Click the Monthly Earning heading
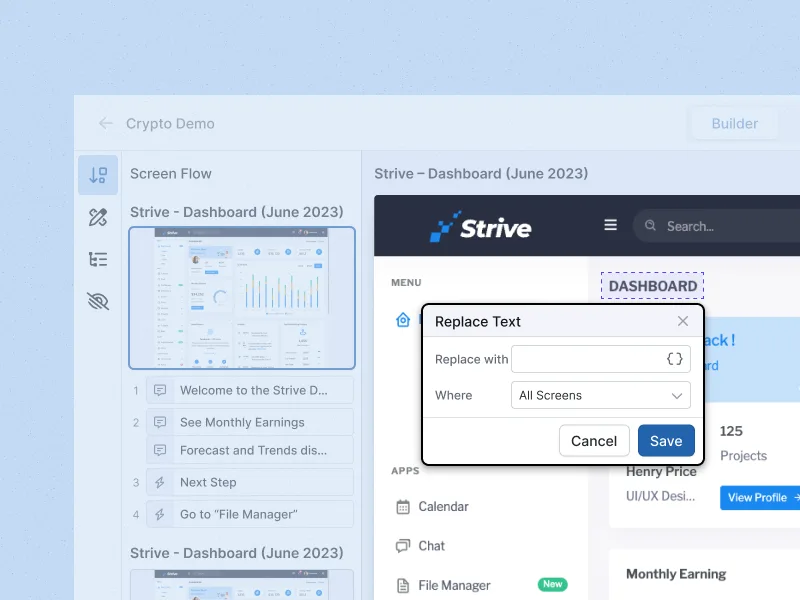The image size is (800, 600). point(676,574)
